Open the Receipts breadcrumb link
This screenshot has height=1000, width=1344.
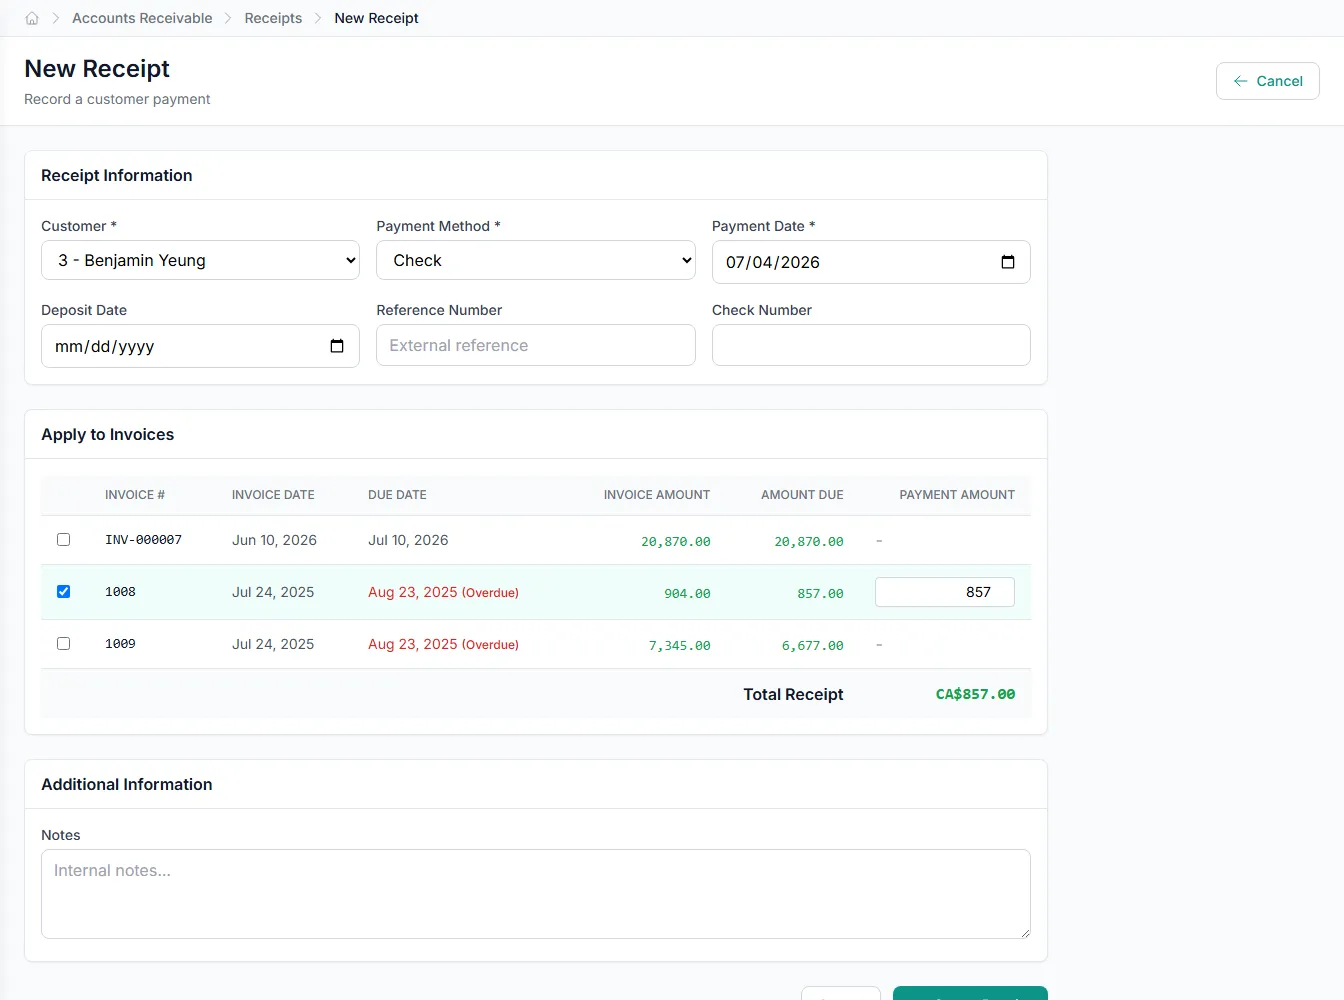pos(273,18)
